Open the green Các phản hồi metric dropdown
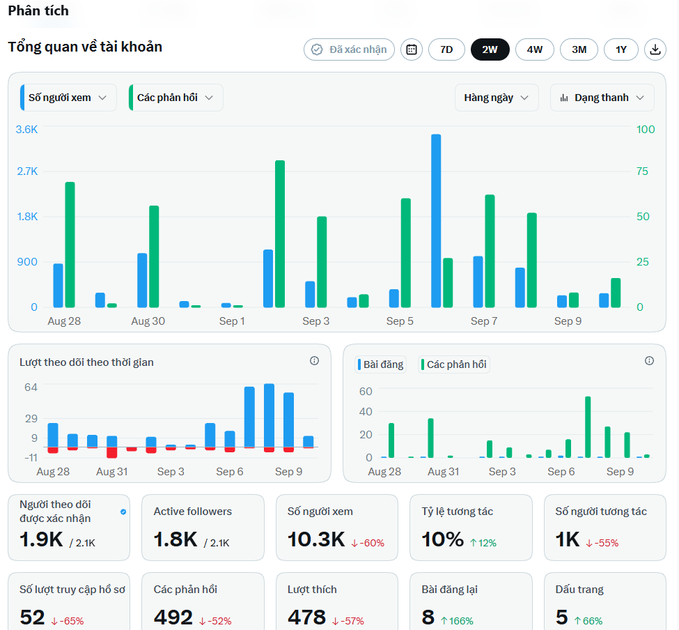 [176, 98]
